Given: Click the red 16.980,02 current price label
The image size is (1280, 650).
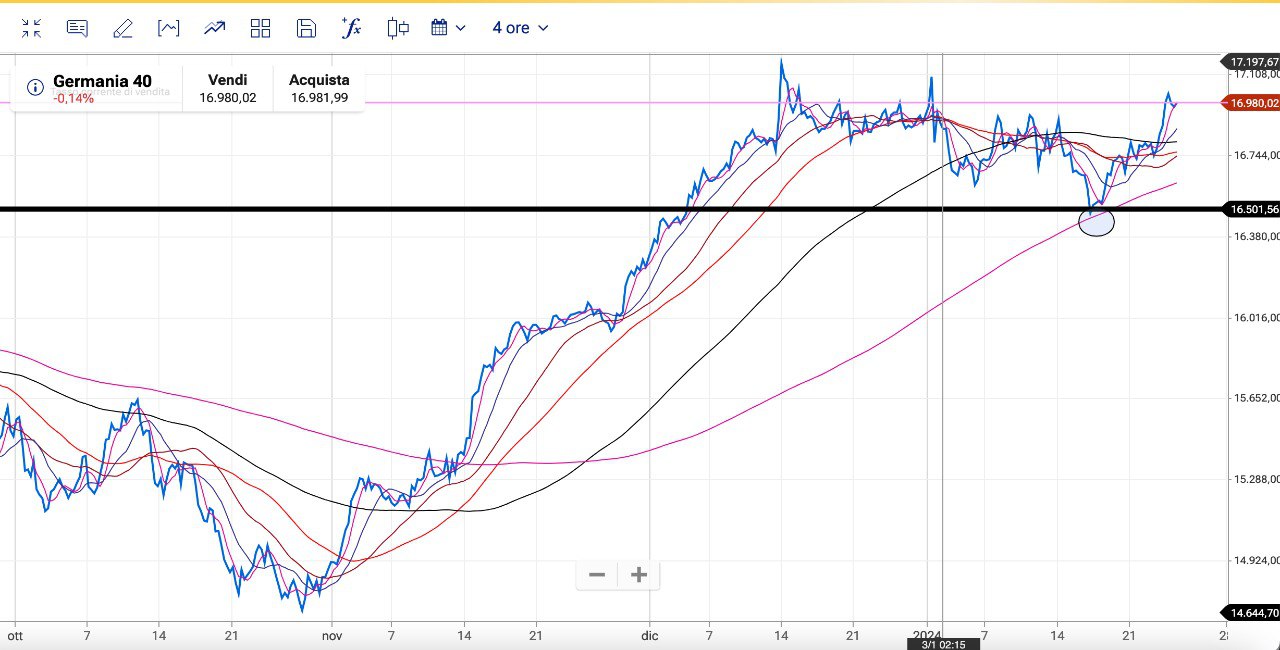Looking at the screenshot, I should click(1254, 103).
